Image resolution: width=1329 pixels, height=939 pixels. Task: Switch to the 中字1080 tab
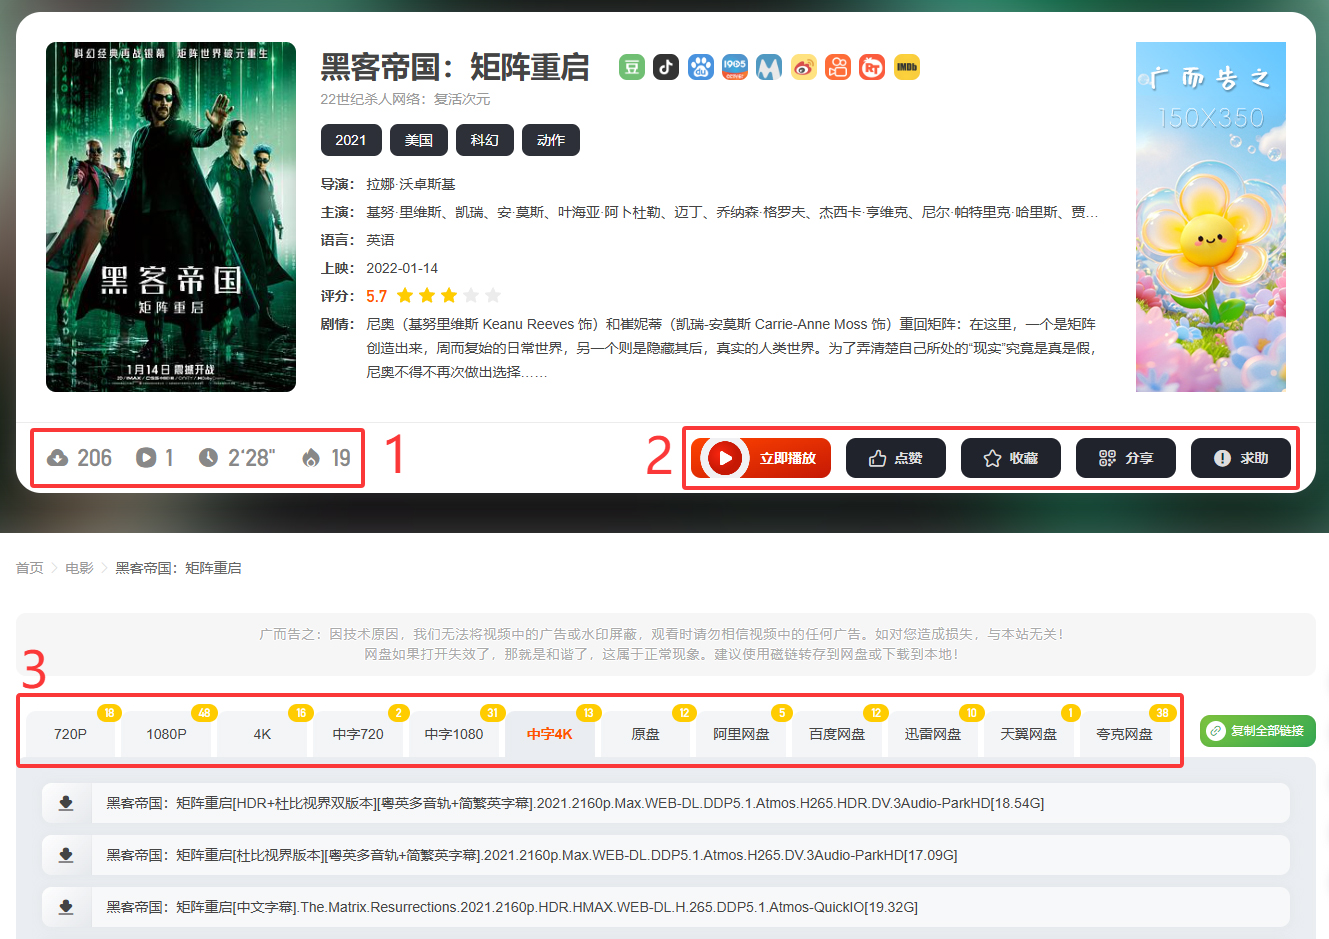coord(454,734)
